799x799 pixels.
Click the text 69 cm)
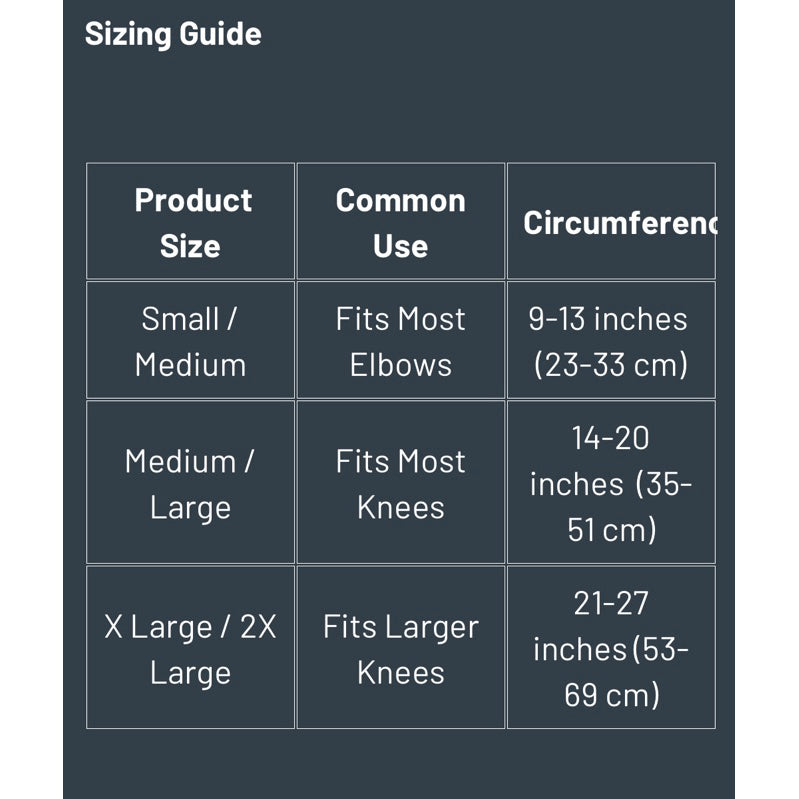(611, 695)
